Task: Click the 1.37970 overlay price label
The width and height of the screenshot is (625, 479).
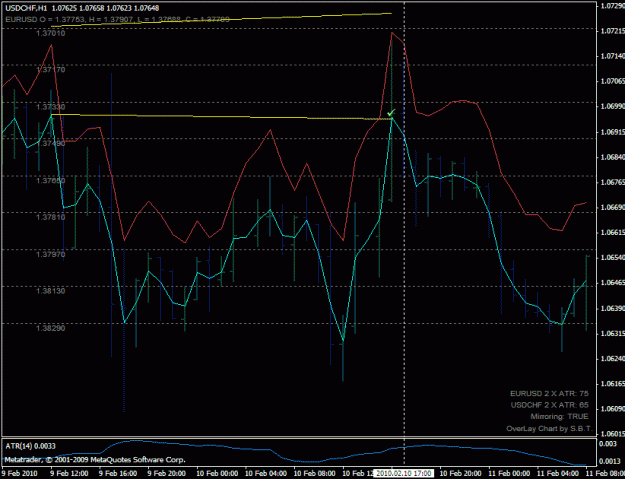Action: pos(51,254)
